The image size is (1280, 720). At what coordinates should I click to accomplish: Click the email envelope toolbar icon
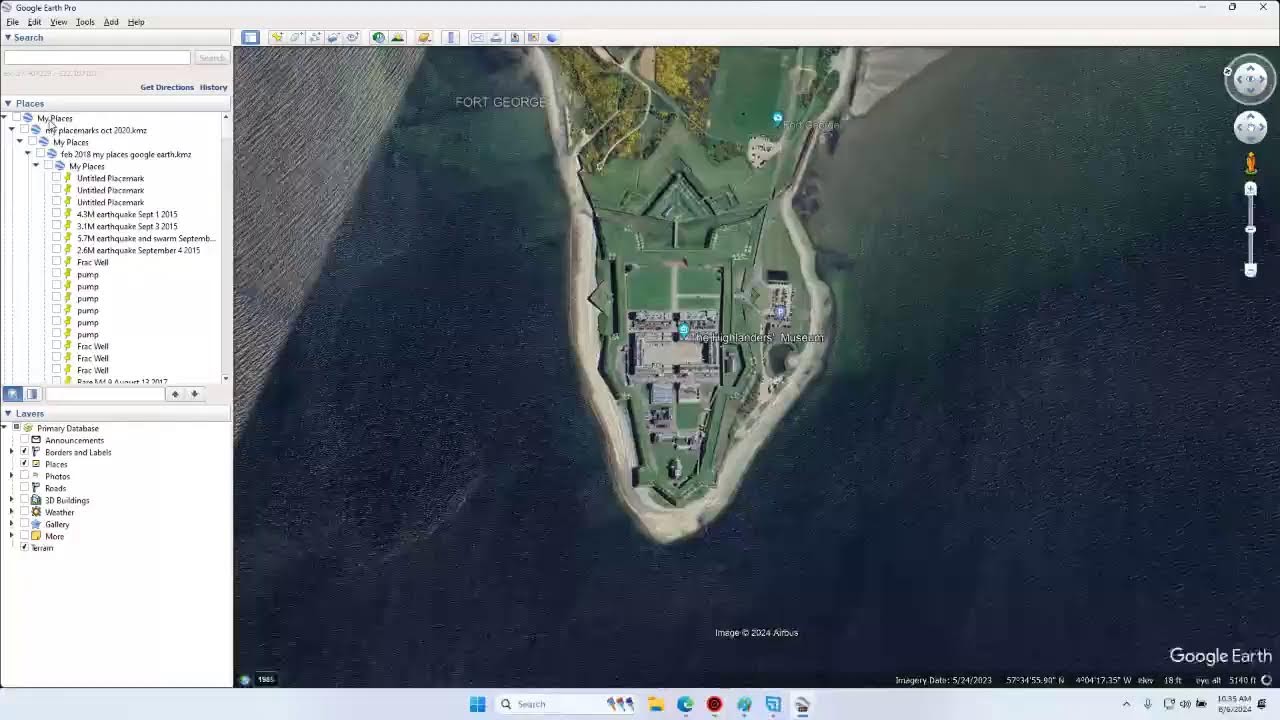click(x=477, y=38)
